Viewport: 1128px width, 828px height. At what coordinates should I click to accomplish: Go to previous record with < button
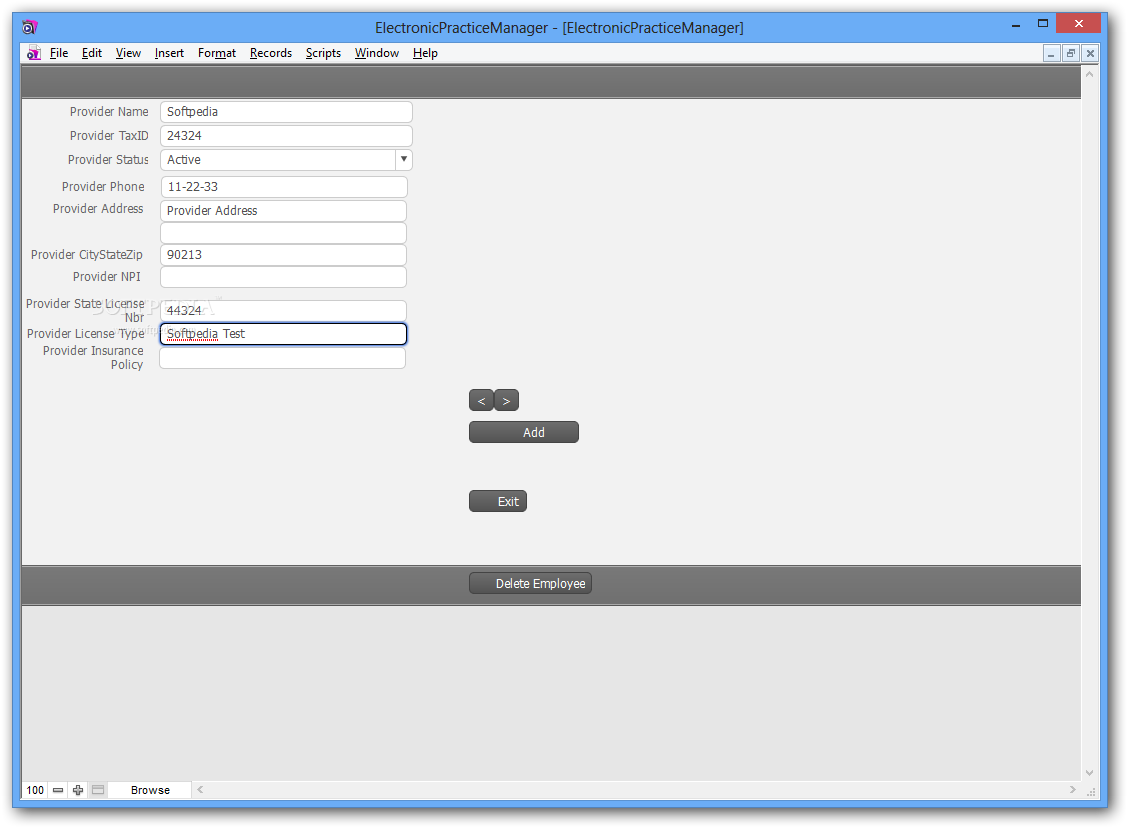[x=481, y=401]
